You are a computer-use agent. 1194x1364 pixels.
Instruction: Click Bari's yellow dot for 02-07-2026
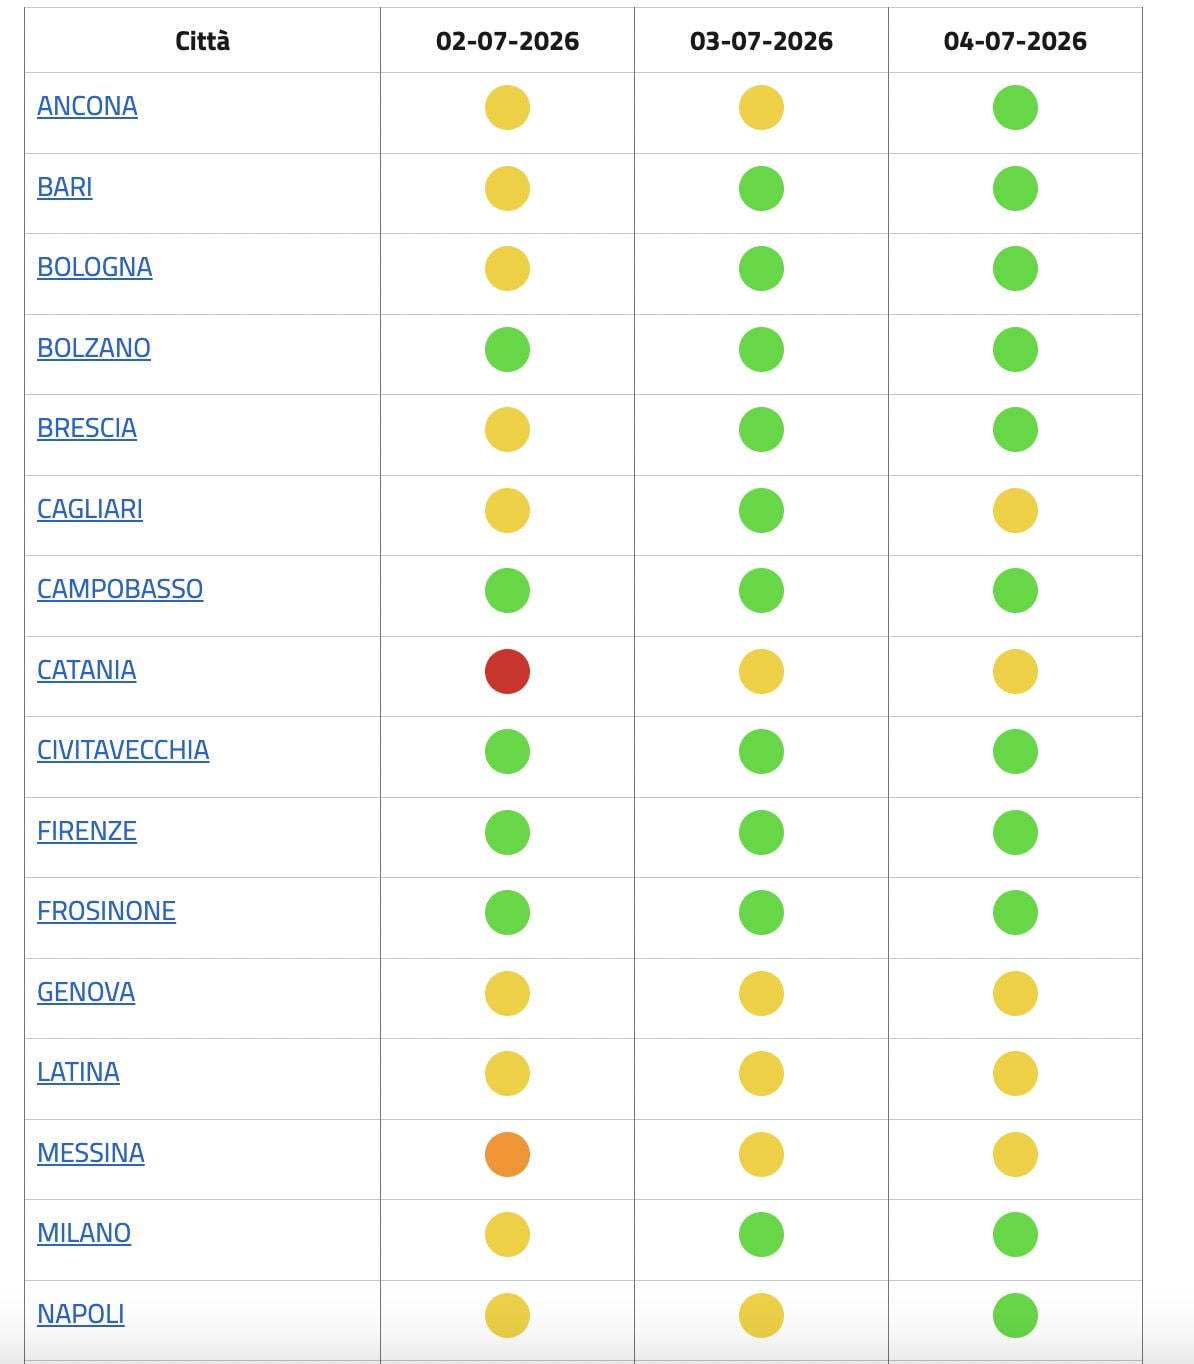[x=507, y=188]
